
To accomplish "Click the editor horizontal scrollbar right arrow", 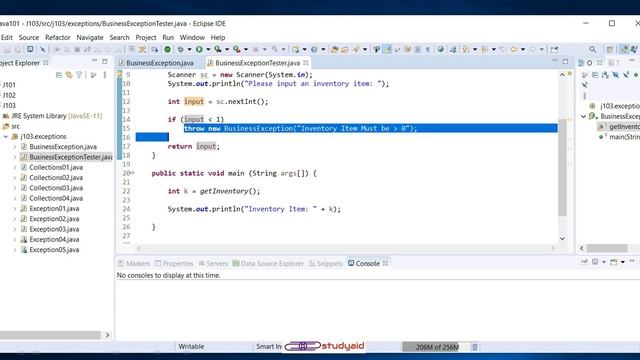I will point(553,248).
